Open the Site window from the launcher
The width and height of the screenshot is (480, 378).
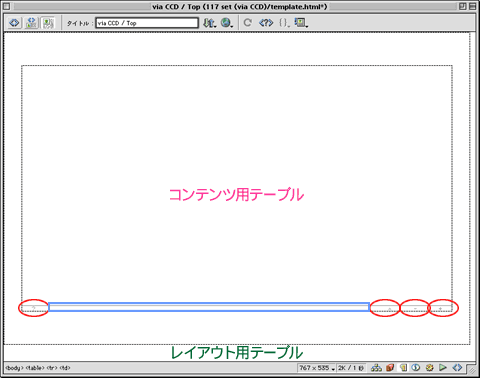point(376,368)
